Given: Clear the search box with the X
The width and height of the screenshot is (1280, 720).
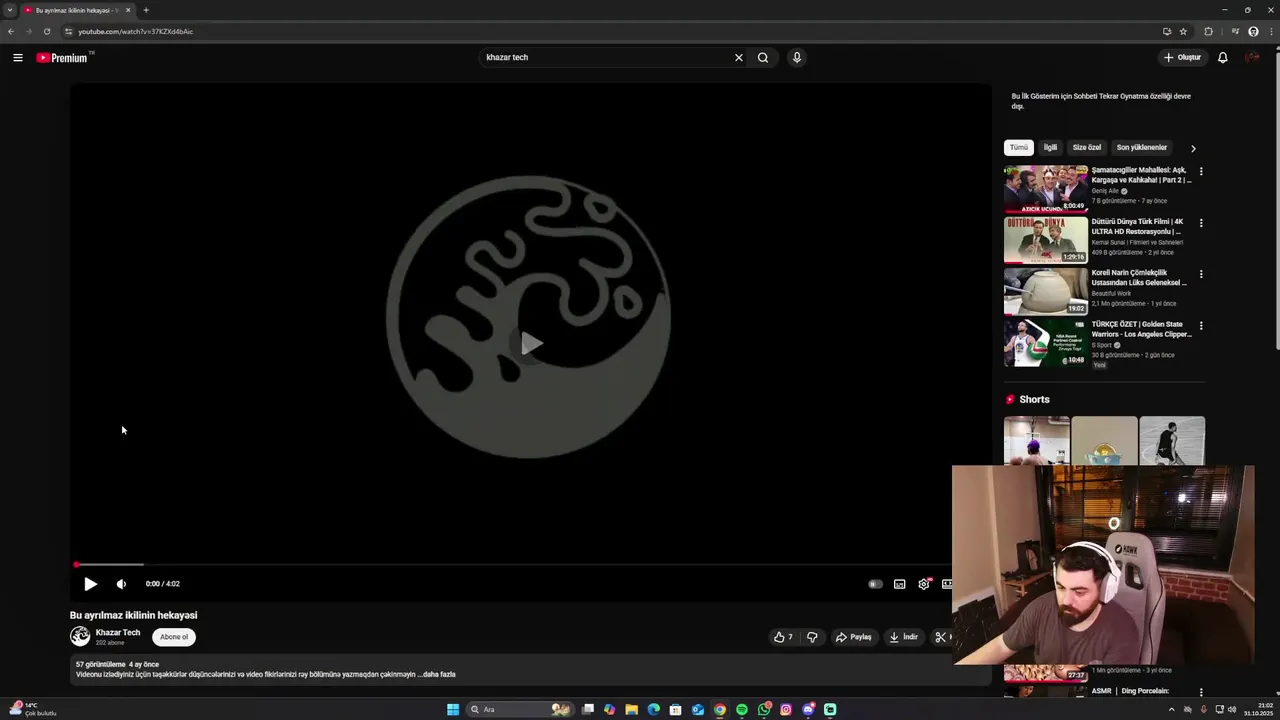Looking at the screenshot, I should (x=739, y=57).
